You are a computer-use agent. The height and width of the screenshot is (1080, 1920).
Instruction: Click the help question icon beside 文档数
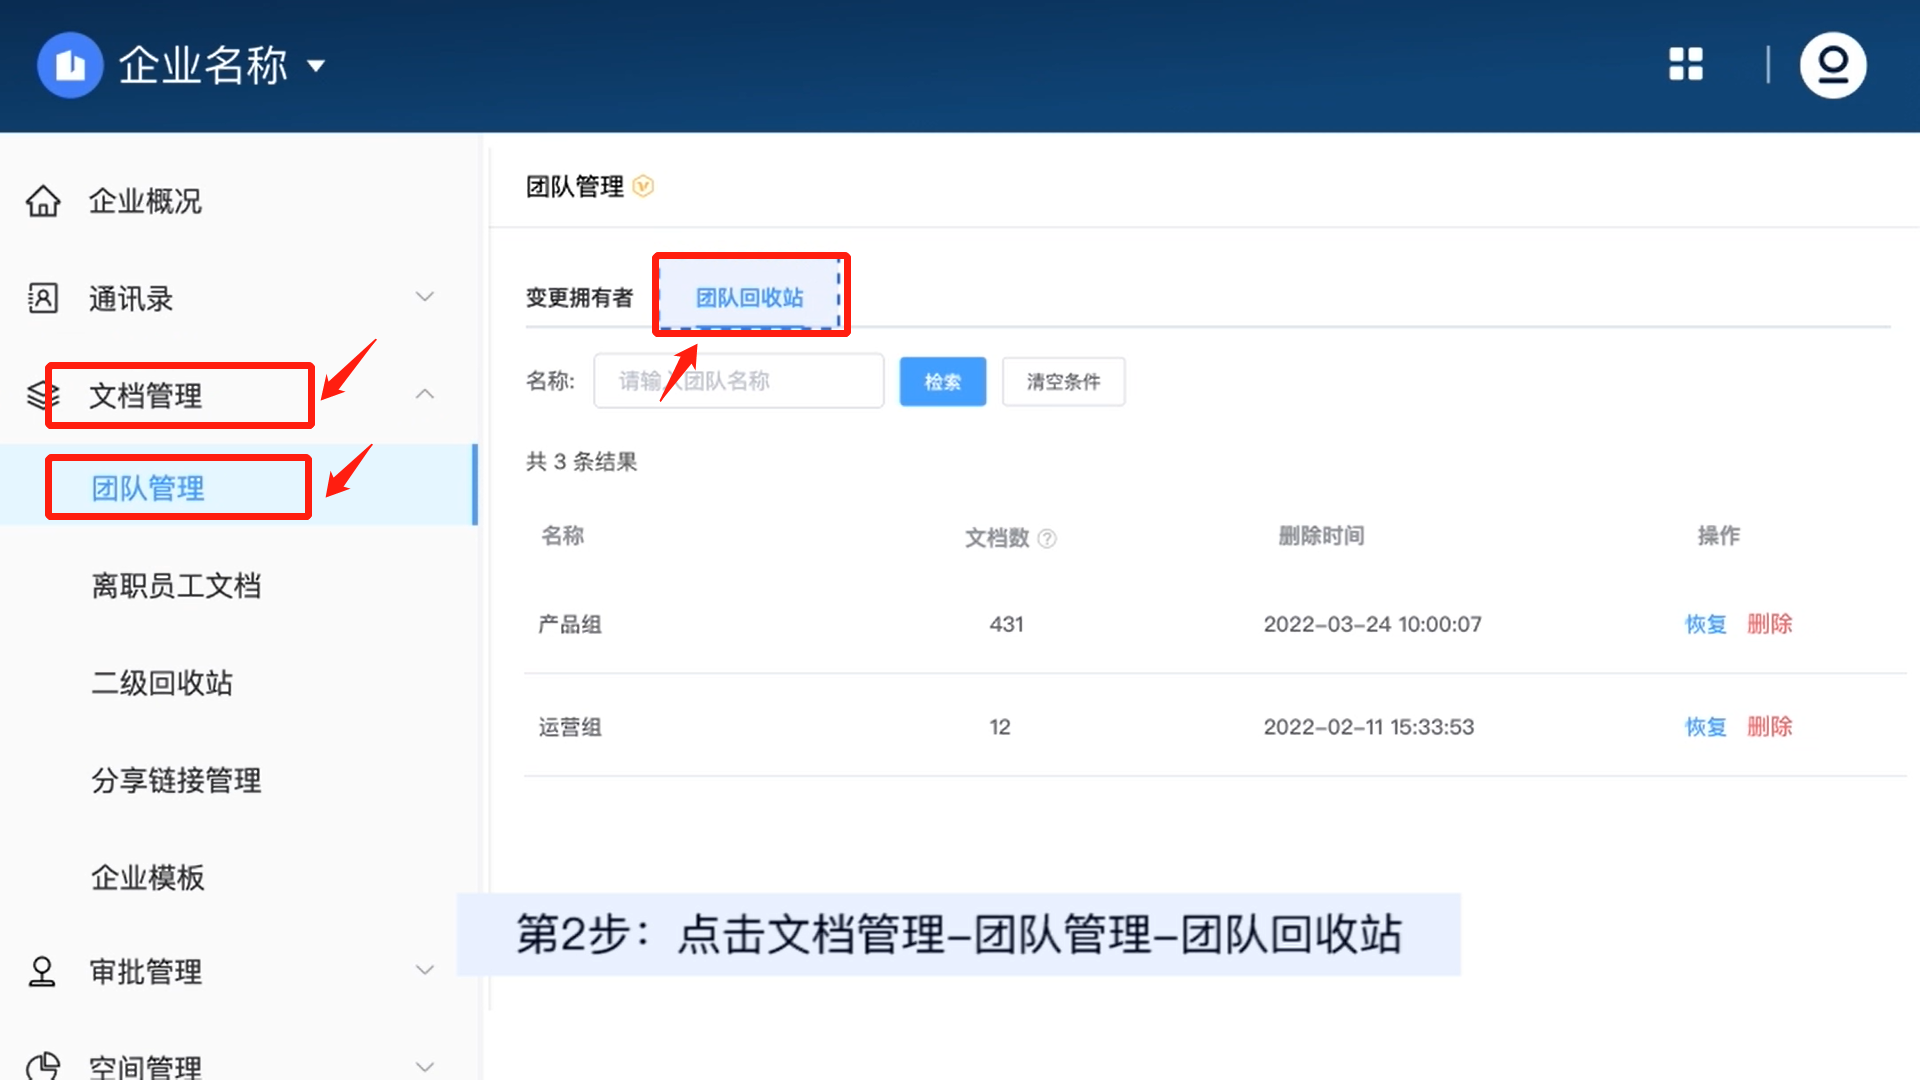(x=1047, y=539)
